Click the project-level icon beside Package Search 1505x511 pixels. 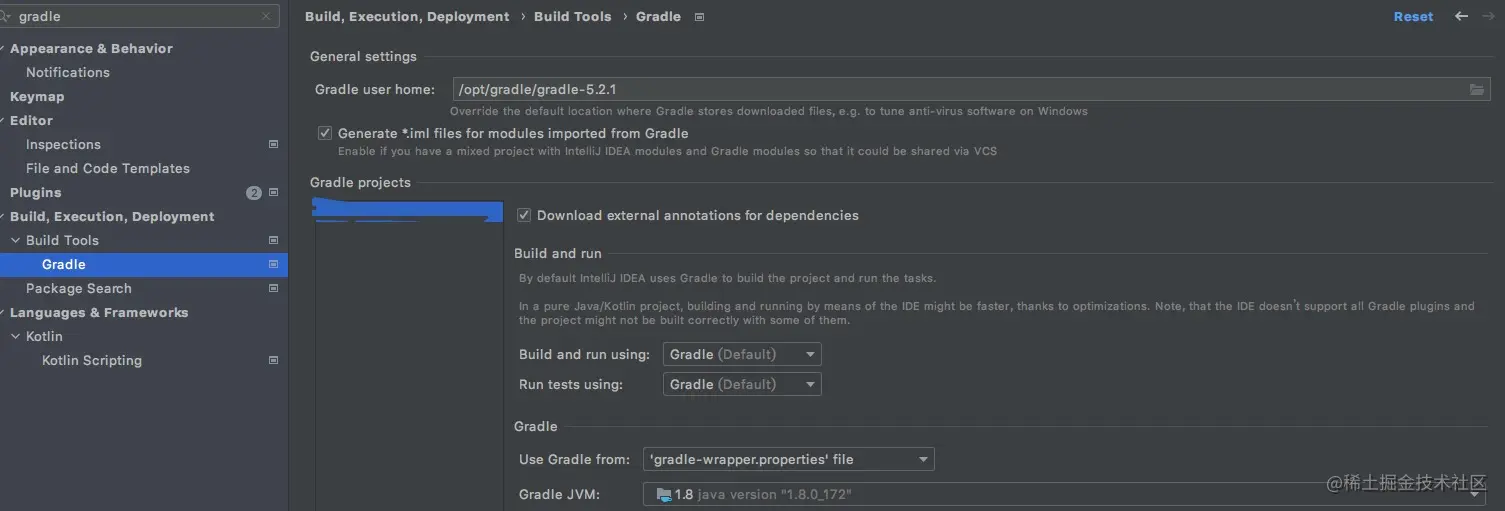pyautogui.click(x=273, y=288)
